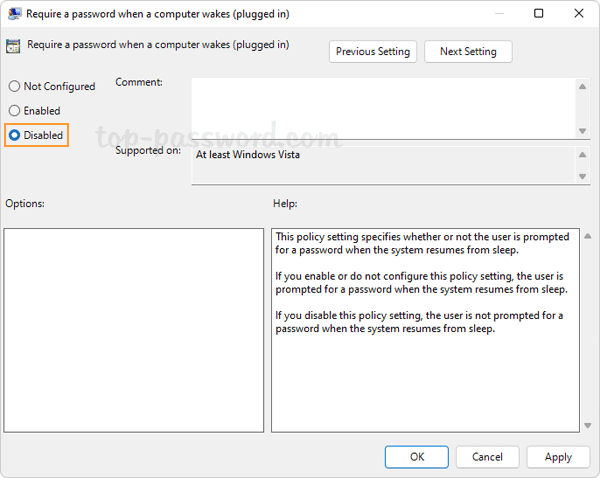Click the empty Options pane

(133, 330)
